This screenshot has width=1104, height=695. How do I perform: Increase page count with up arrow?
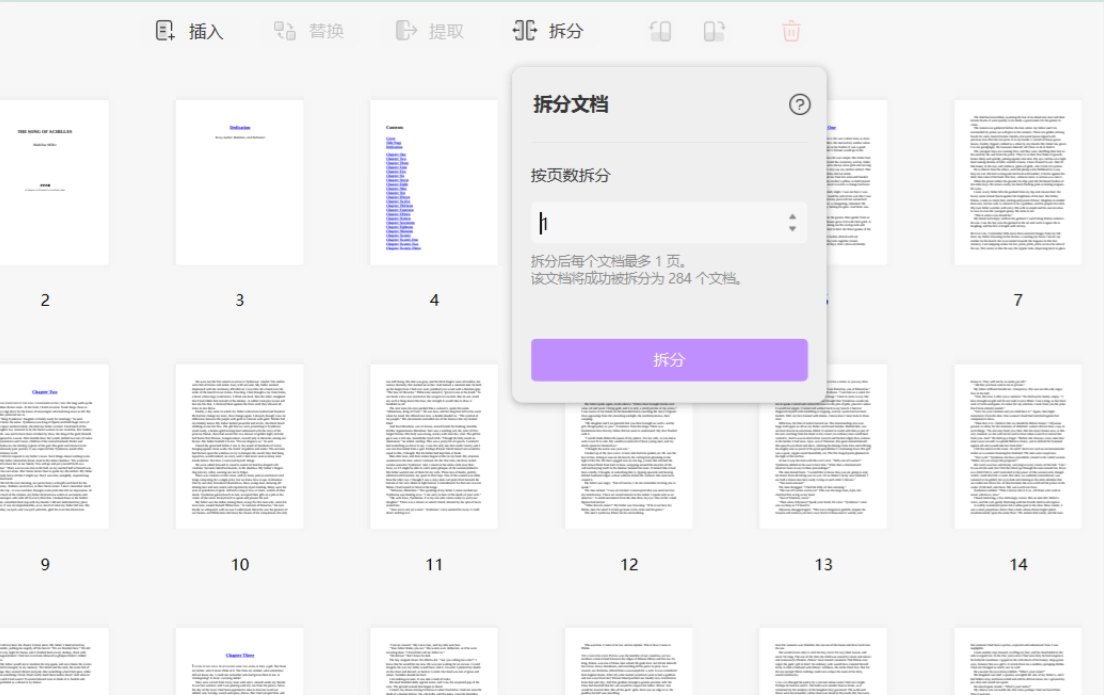click(792, 217)
